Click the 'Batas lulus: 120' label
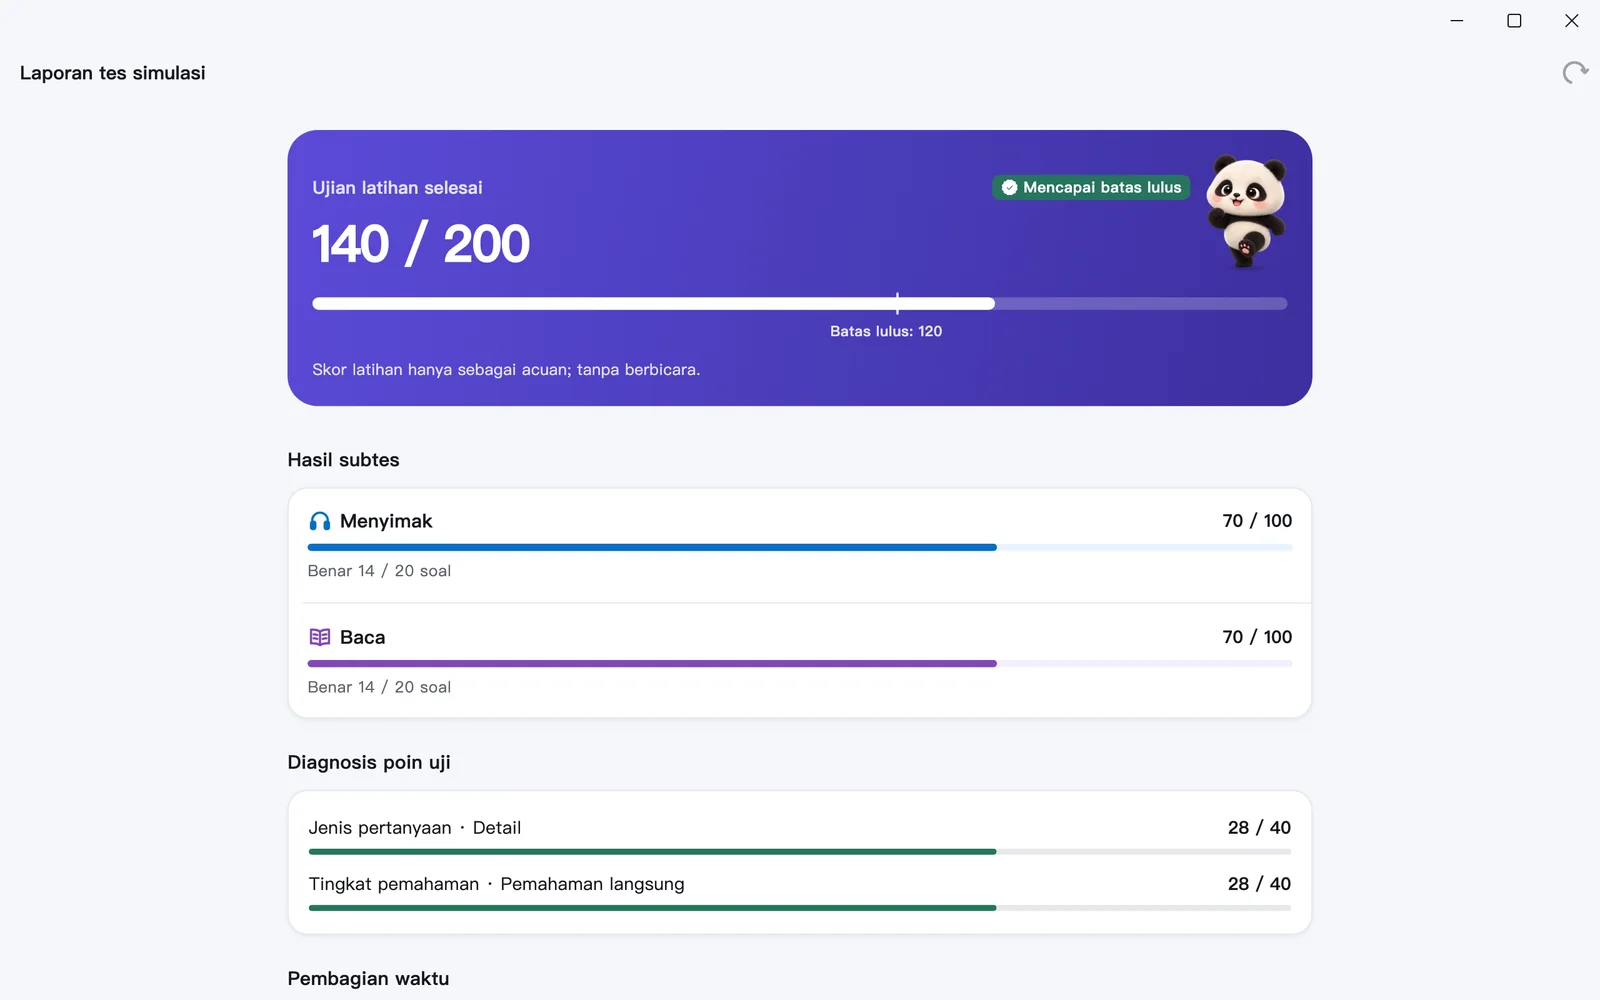Screen dimensions: 1600x1000 click(886, 331)
